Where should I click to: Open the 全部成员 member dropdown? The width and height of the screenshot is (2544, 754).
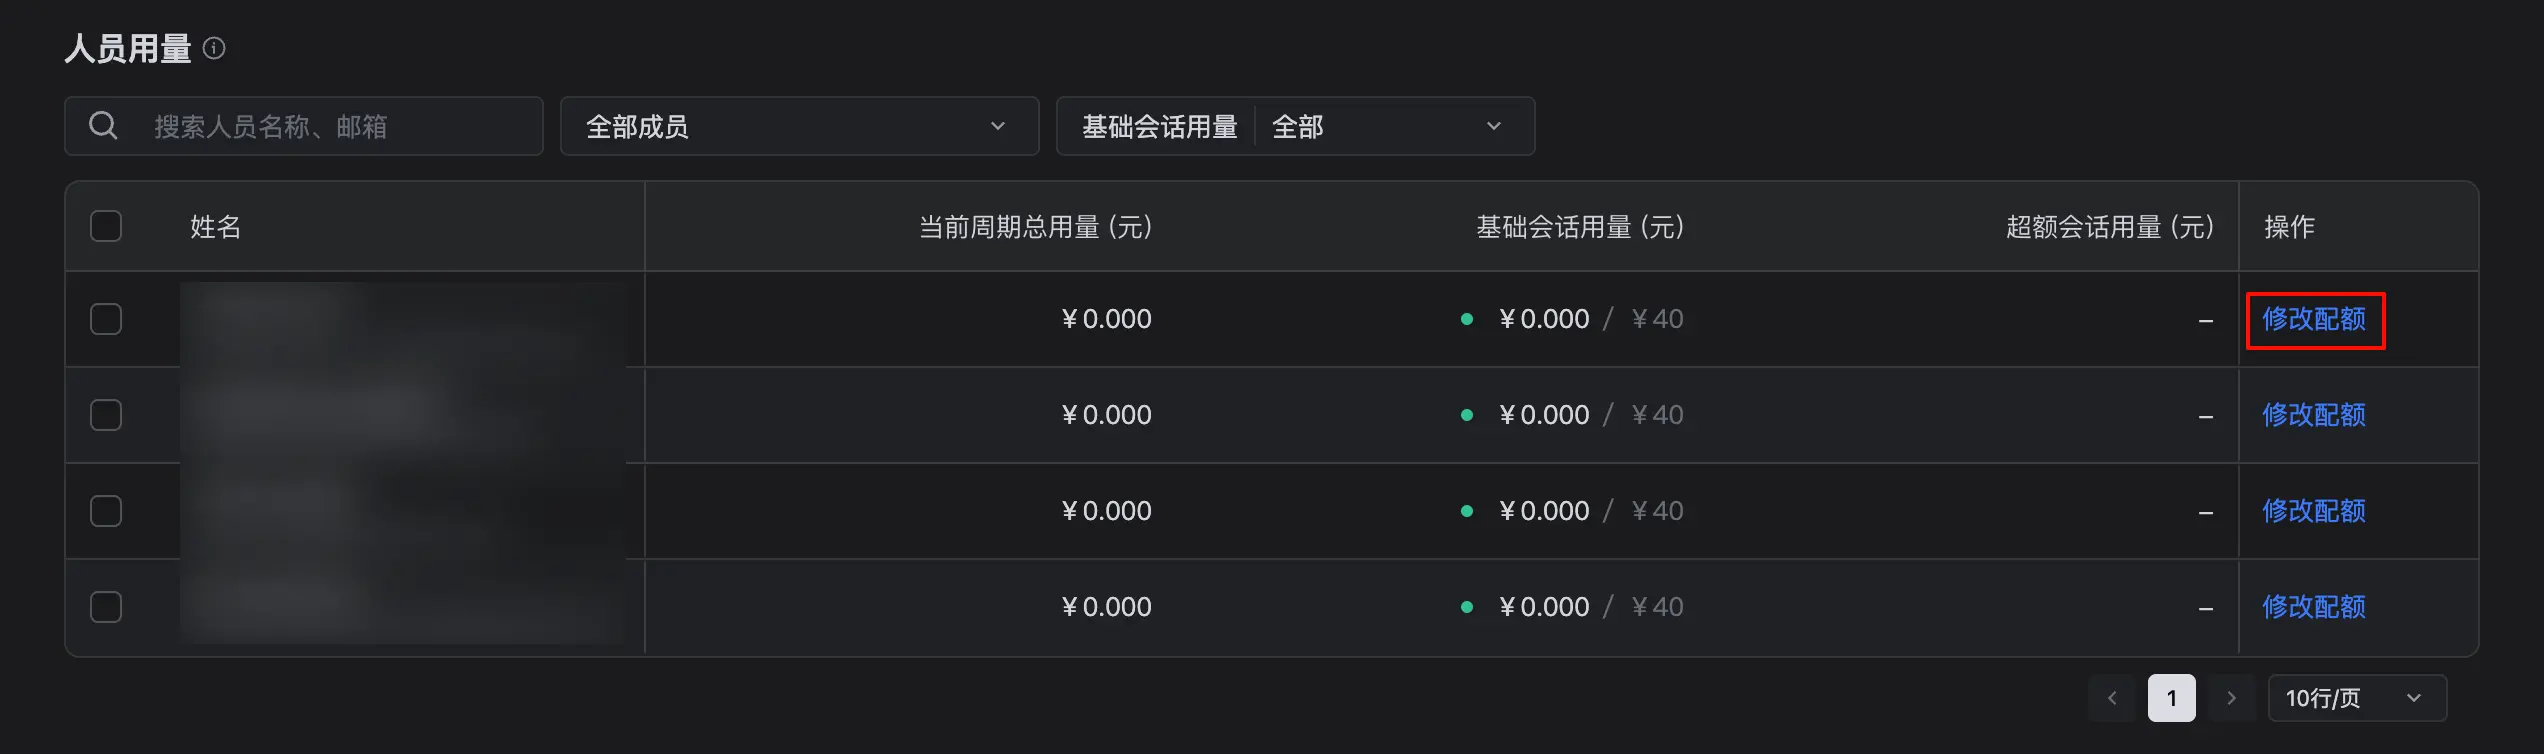[799, 126]
